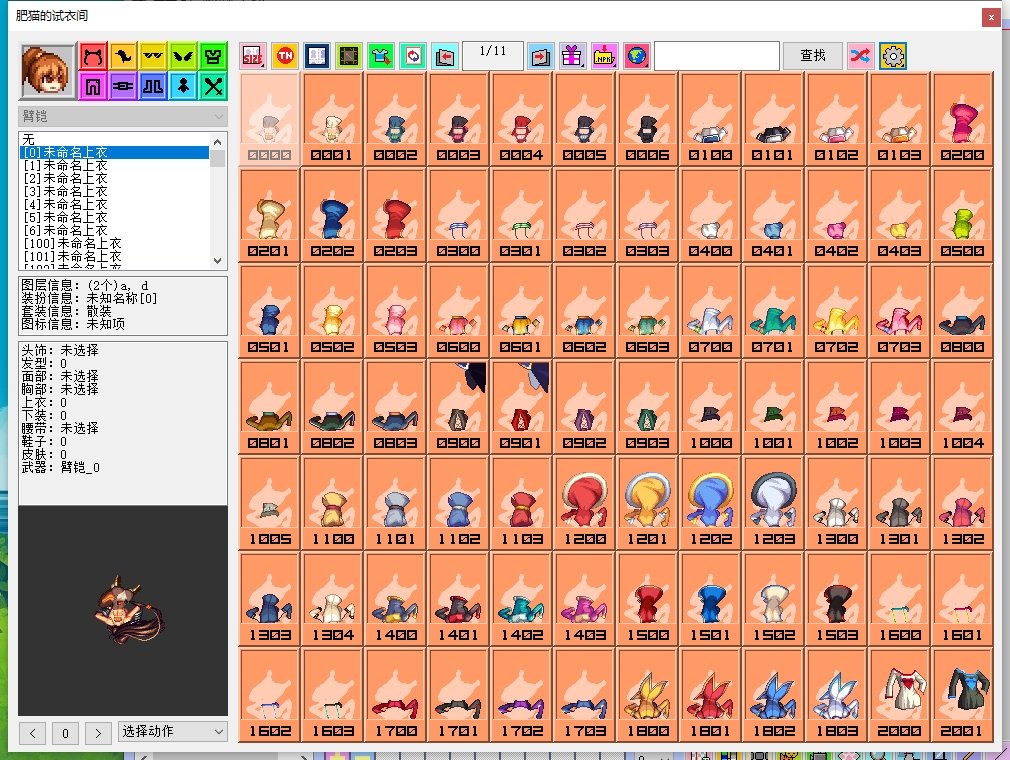Go to previous page with left-arrow icon
The width and height of the screenshot is (1010, 760).
pos(444,57)
